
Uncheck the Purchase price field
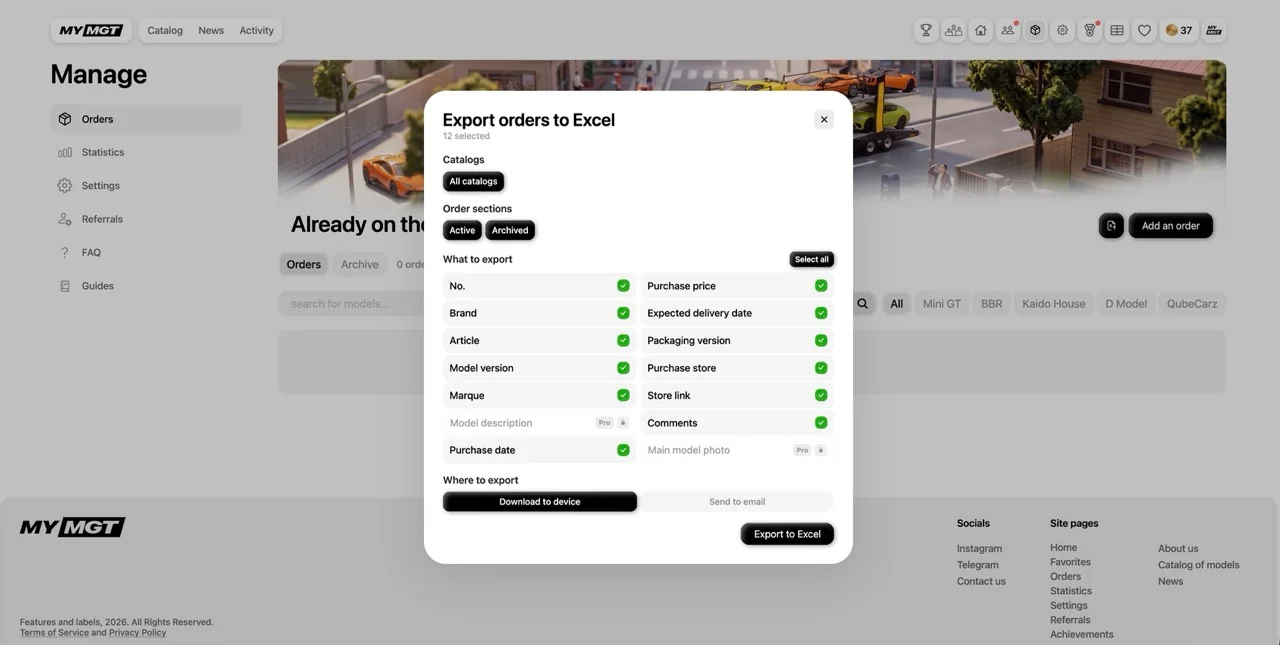click(x=821, y=286)
